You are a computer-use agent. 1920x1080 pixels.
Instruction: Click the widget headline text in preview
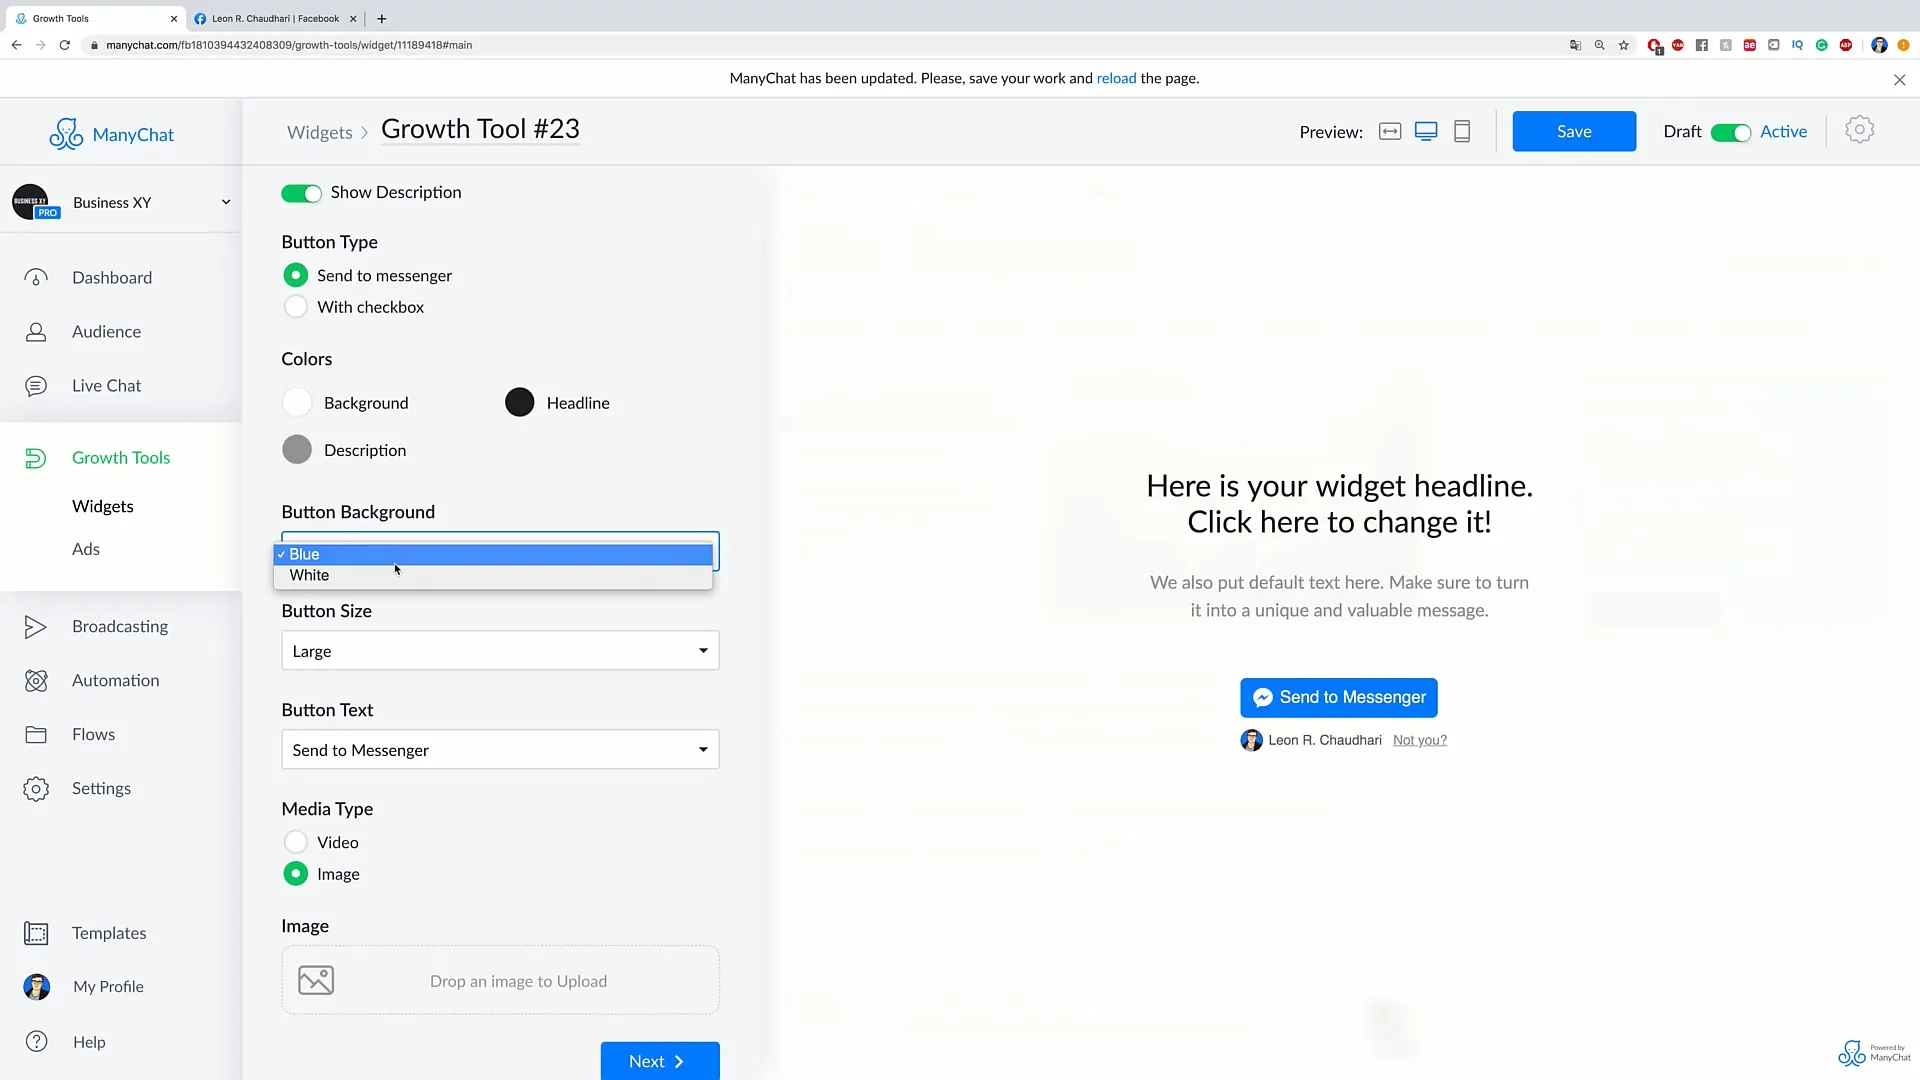tap(1339, 504)
